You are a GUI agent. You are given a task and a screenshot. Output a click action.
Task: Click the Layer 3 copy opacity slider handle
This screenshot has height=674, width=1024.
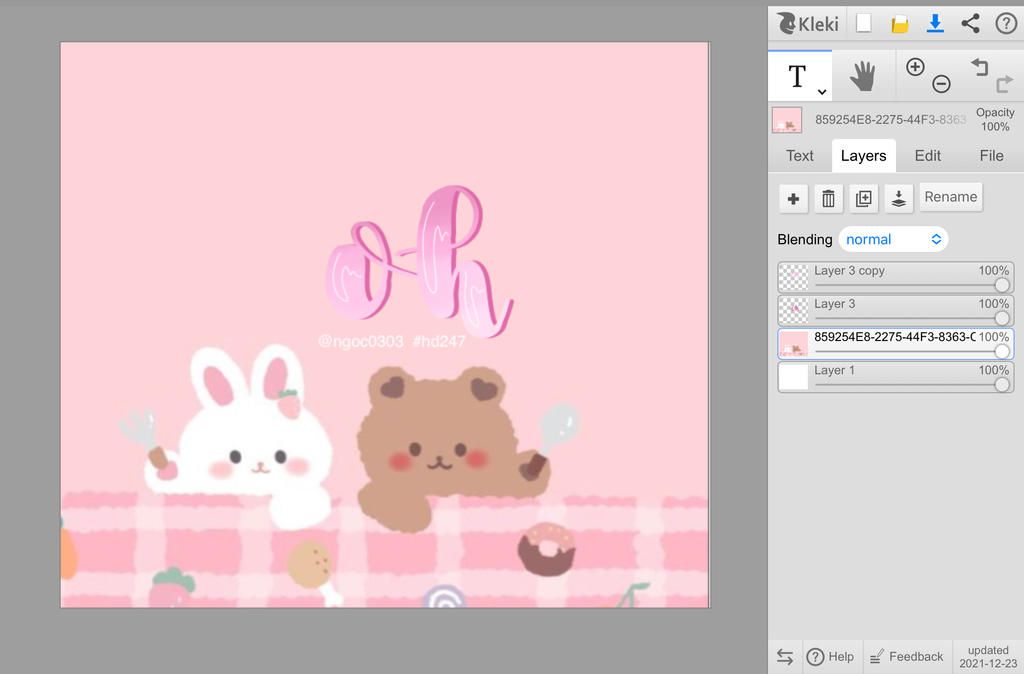click(x=1002, y=285)
